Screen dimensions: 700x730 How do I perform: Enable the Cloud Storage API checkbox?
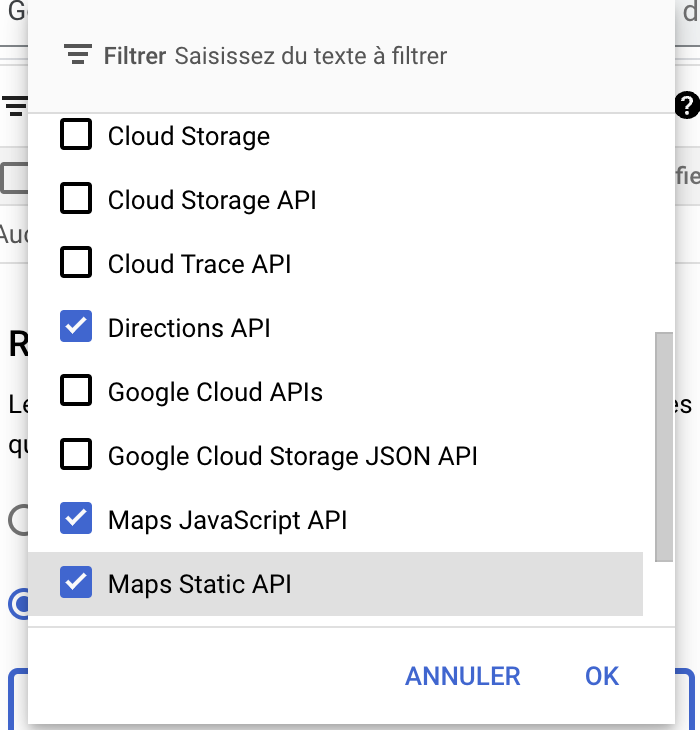76,198
